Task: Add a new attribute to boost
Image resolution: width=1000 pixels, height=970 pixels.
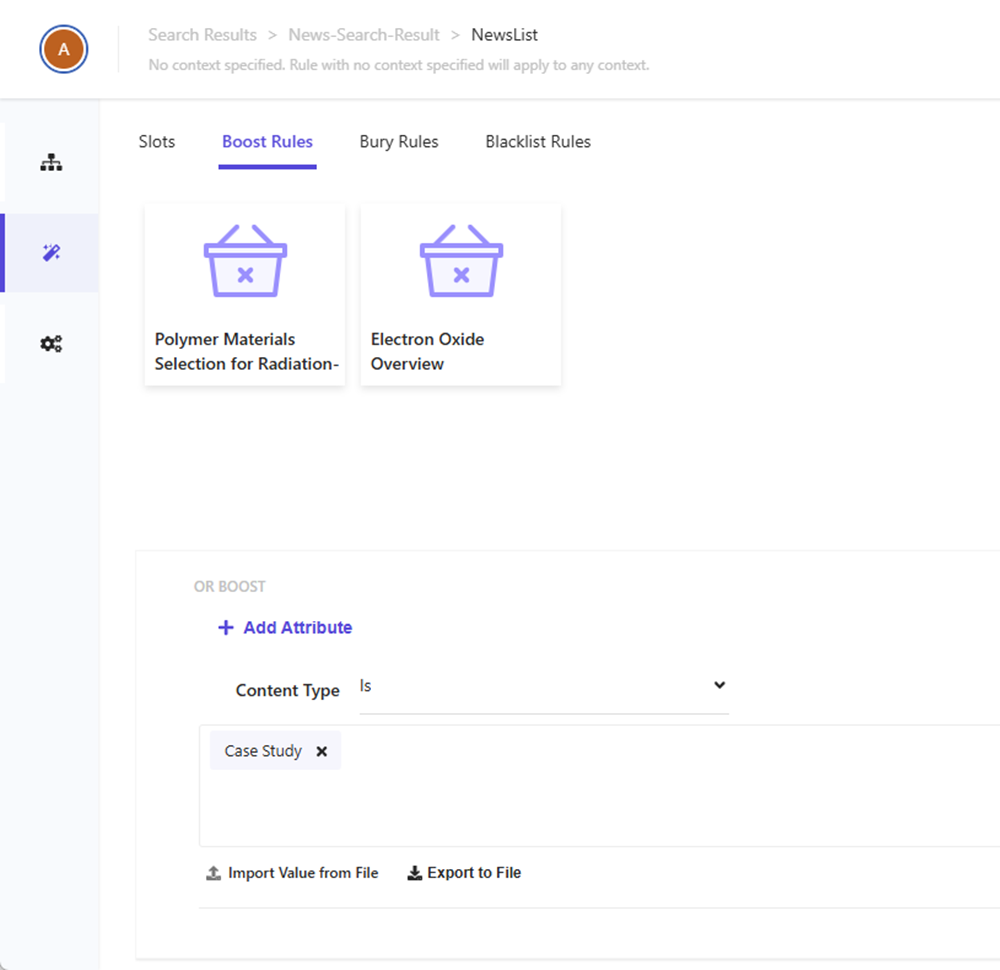Action: (285, 628)
